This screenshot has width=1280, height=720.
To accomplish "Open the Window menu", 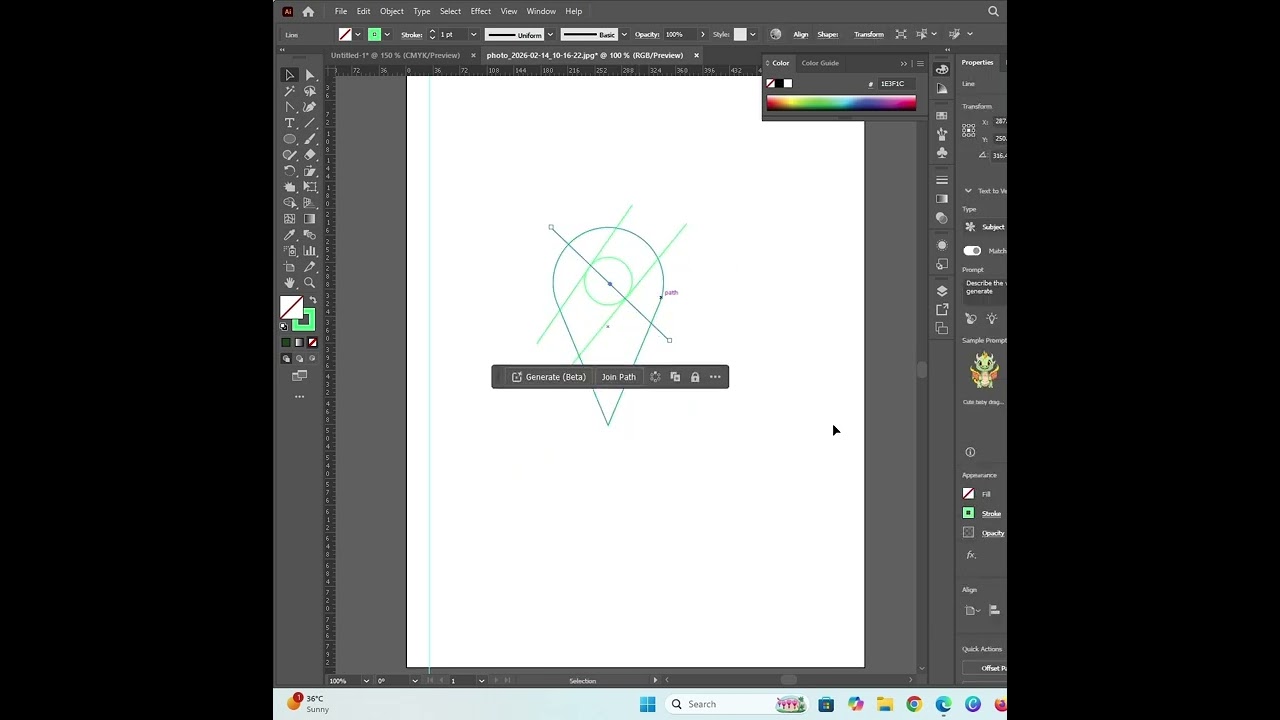I will [541, 11].
